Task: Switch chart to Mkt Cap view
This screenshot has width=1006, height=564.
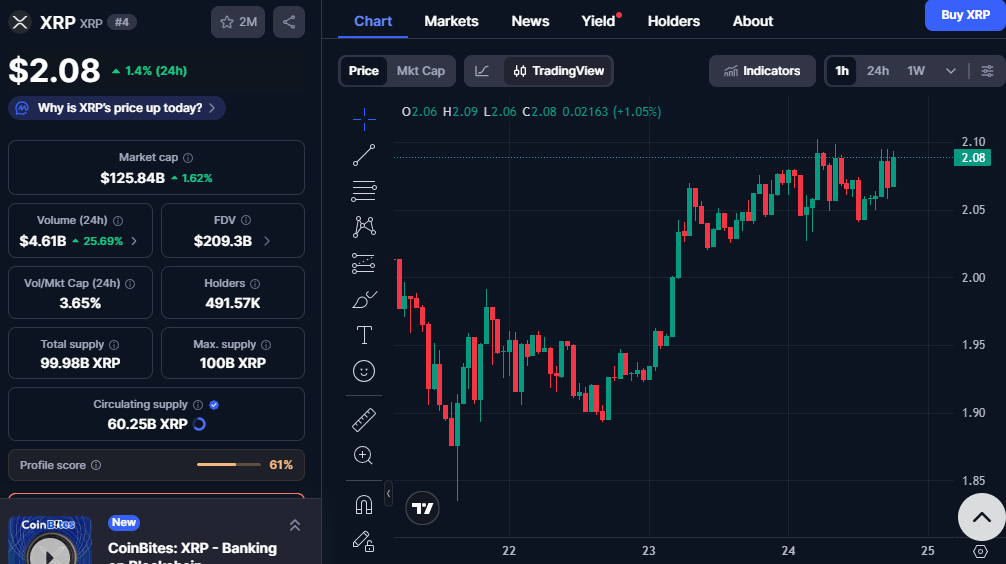Action: [x=421, y=71]
